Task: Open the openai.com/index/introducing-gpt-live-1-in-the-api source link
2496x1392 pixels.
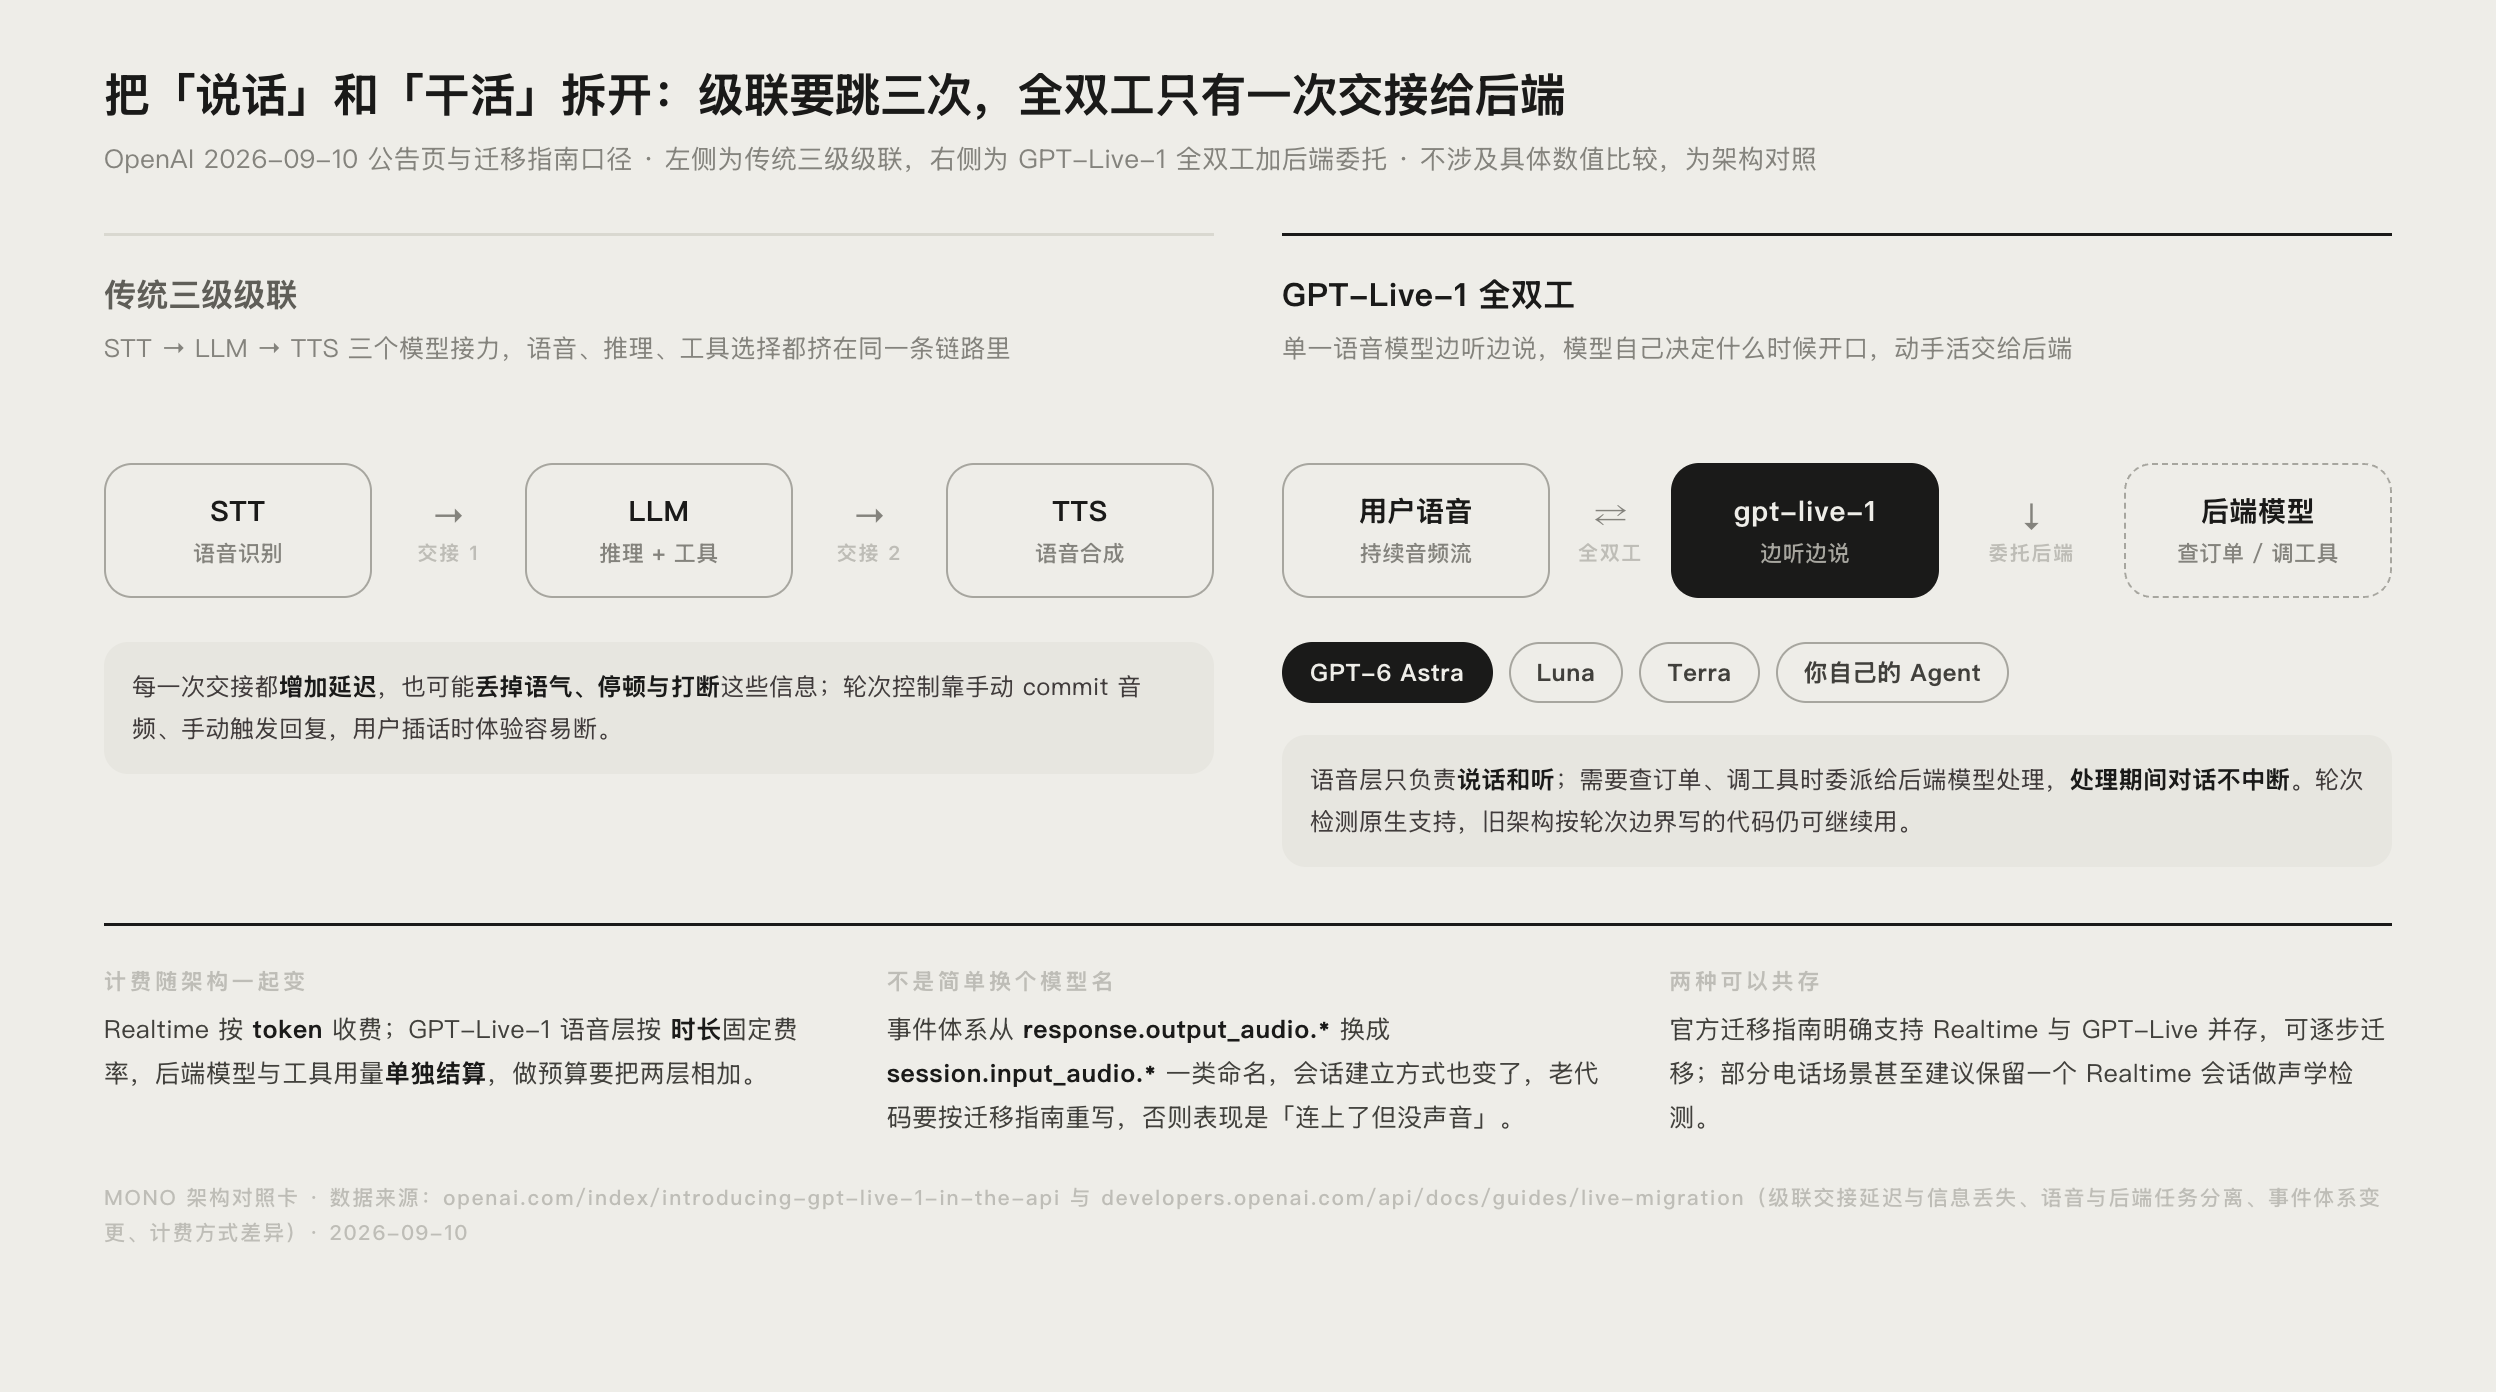Action: [751, 1198]
